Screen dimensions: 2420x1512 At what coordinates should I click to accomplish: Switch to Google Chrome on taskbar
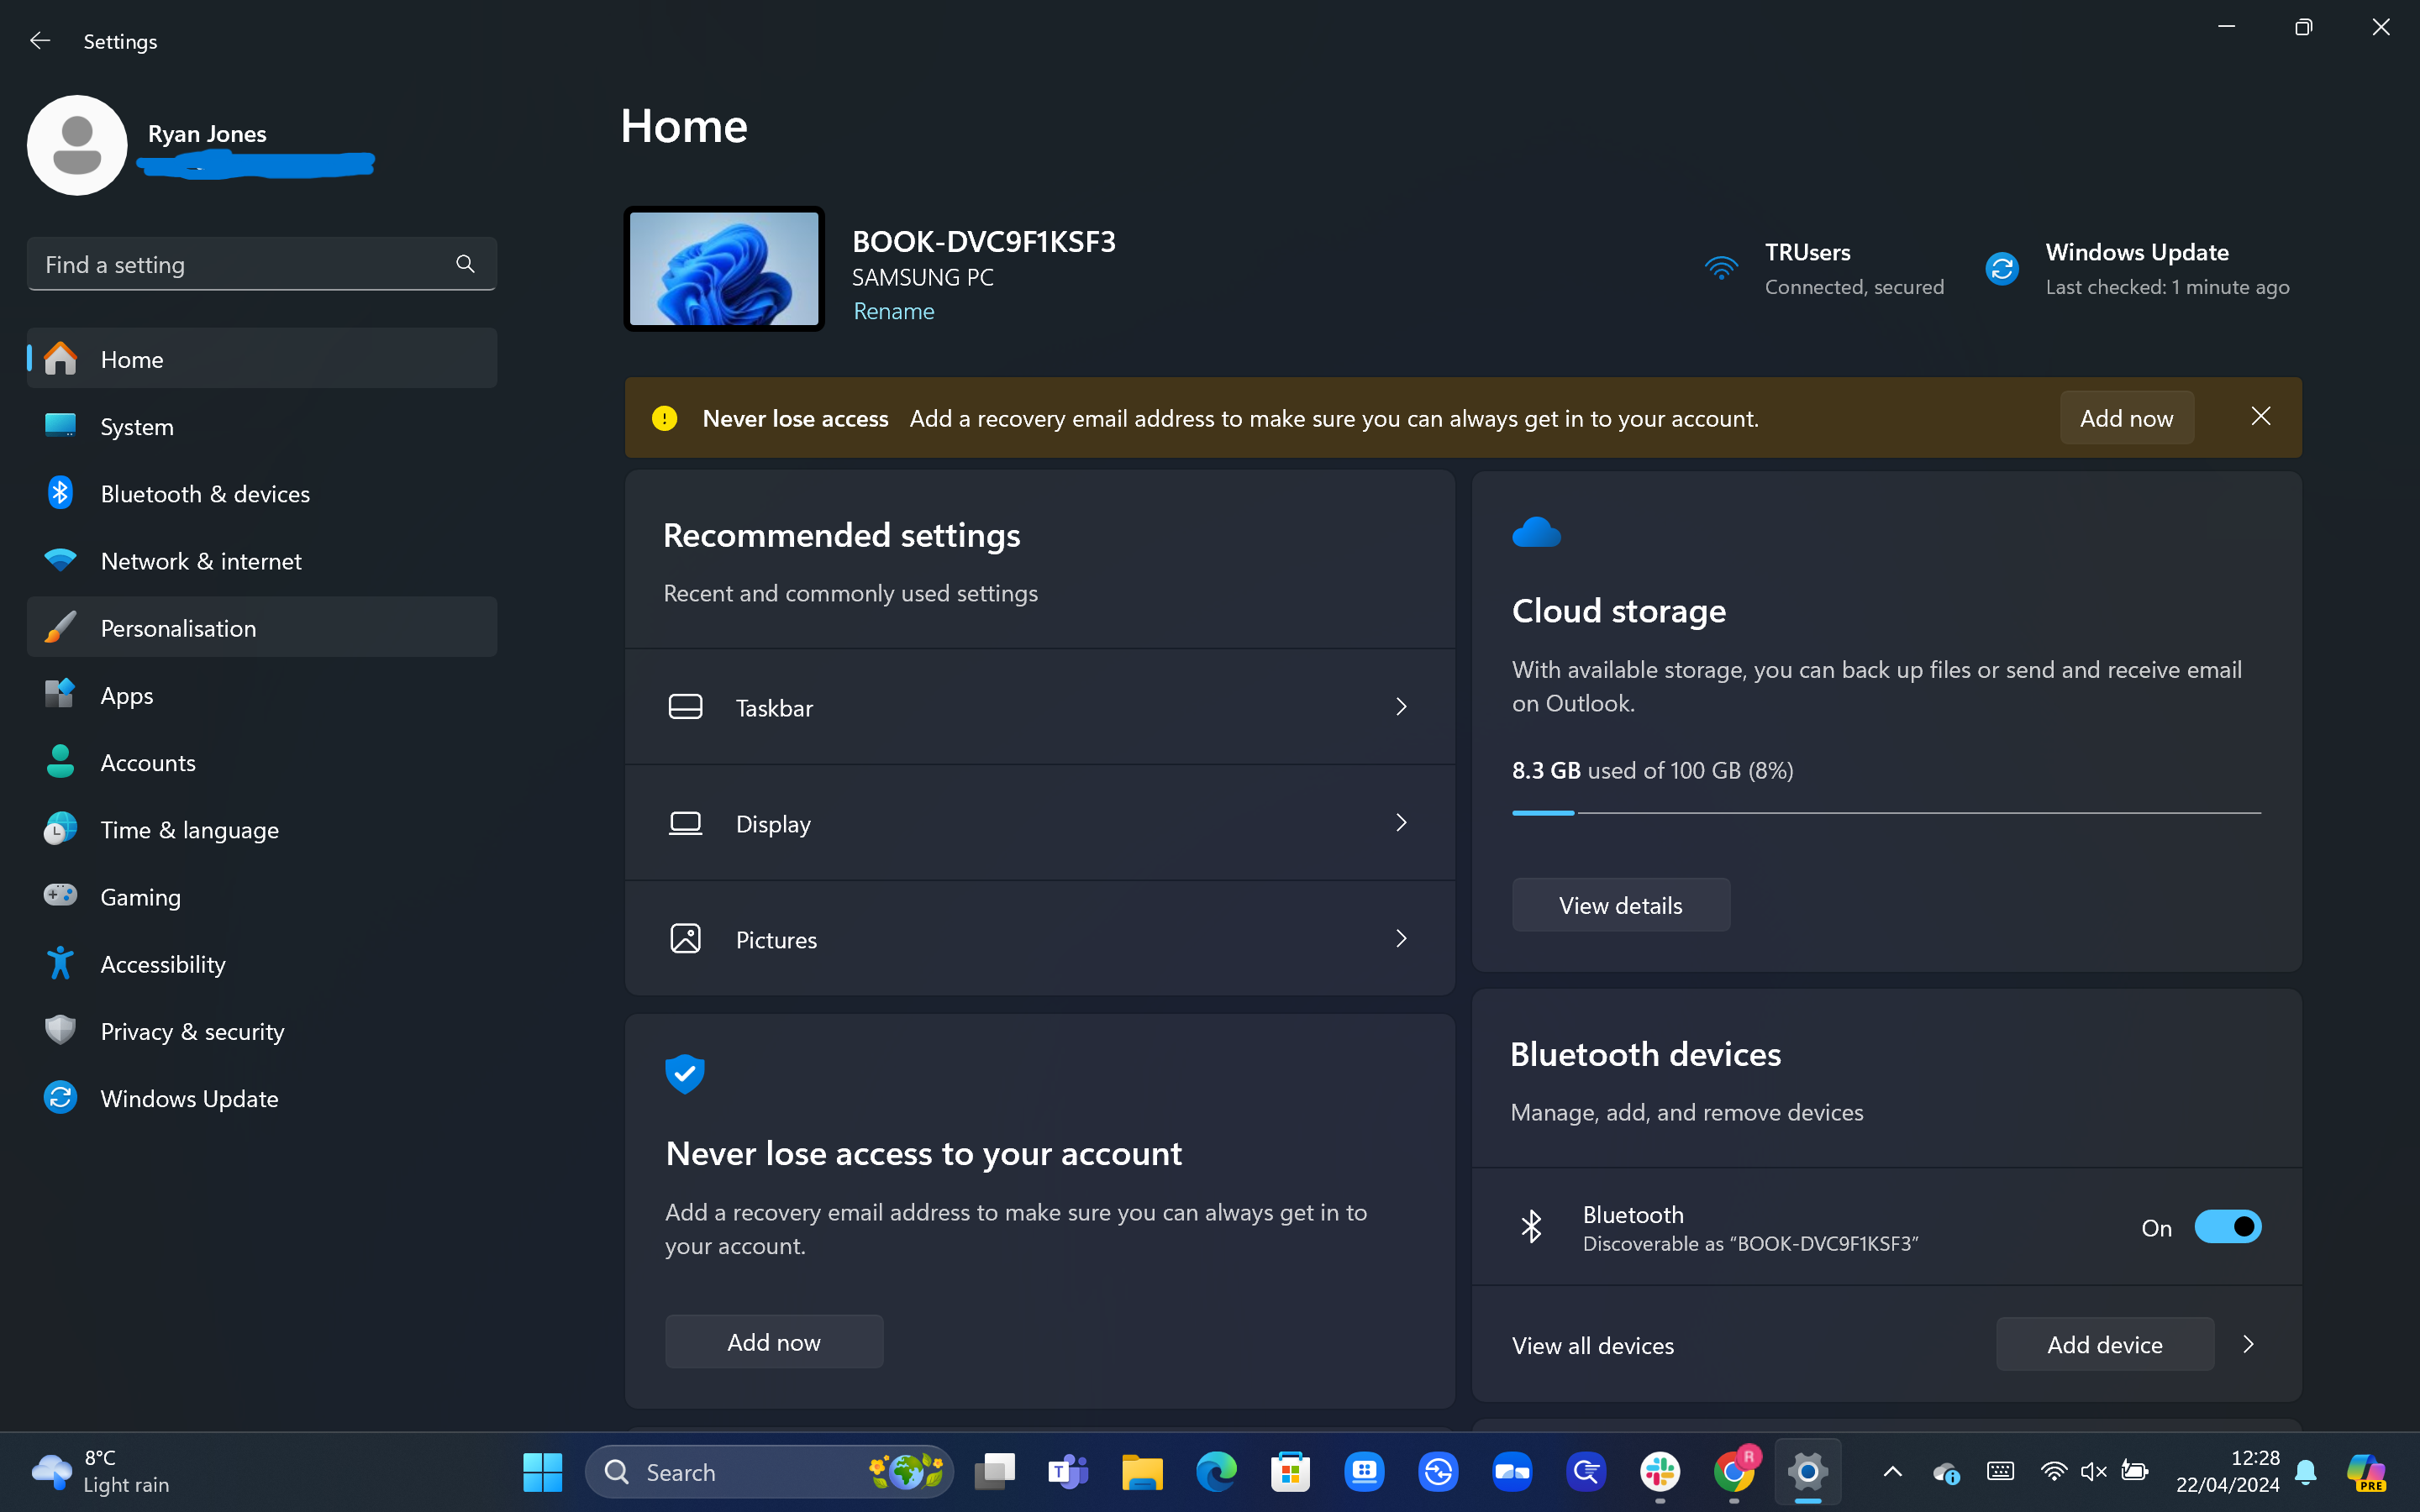[1734, 1472]
